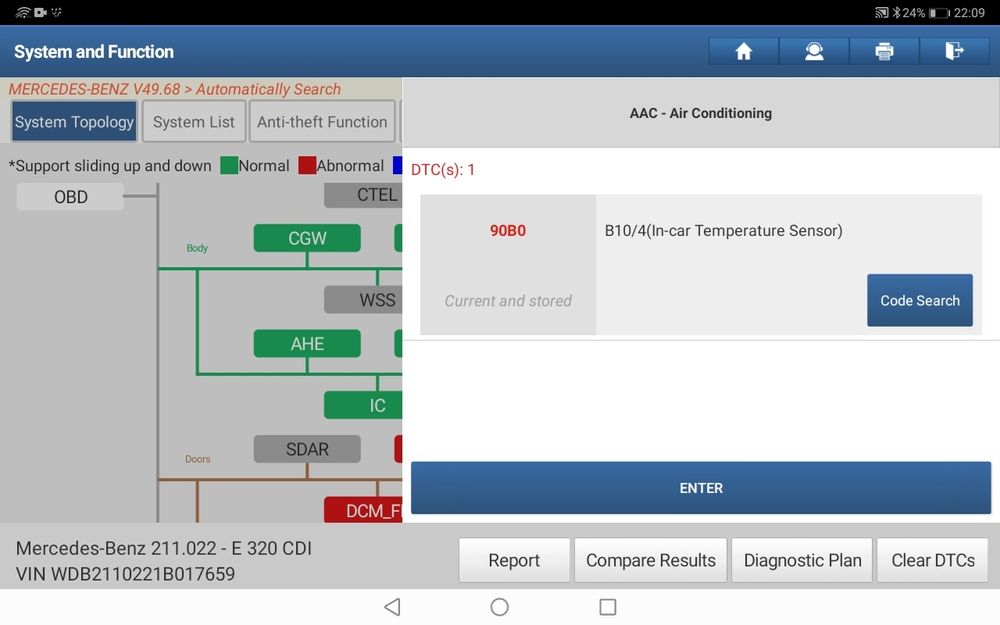Image resolution: width=1000 pixels, height=625 pixels.
Task: Click the Code Search button
Action: tap(920, 300)
